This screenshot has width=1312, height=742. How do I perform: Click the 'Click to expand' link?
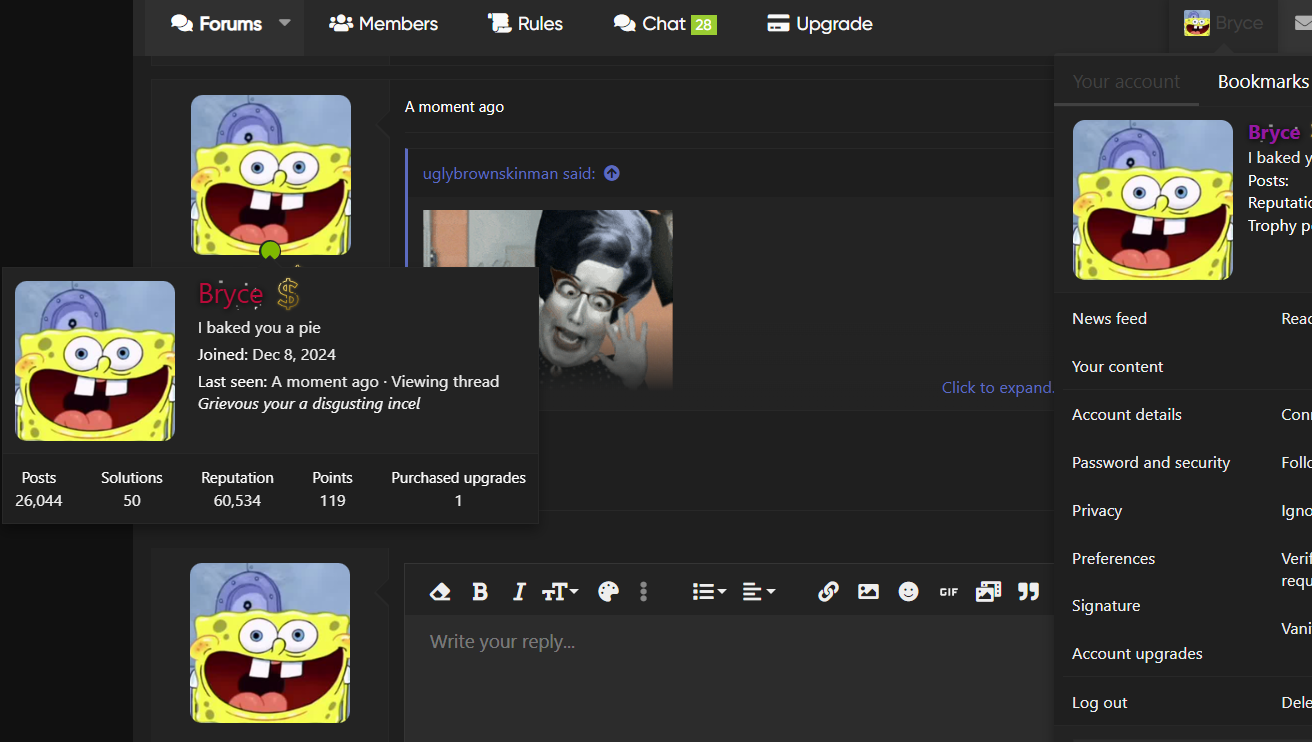click(x=998, y=388)
